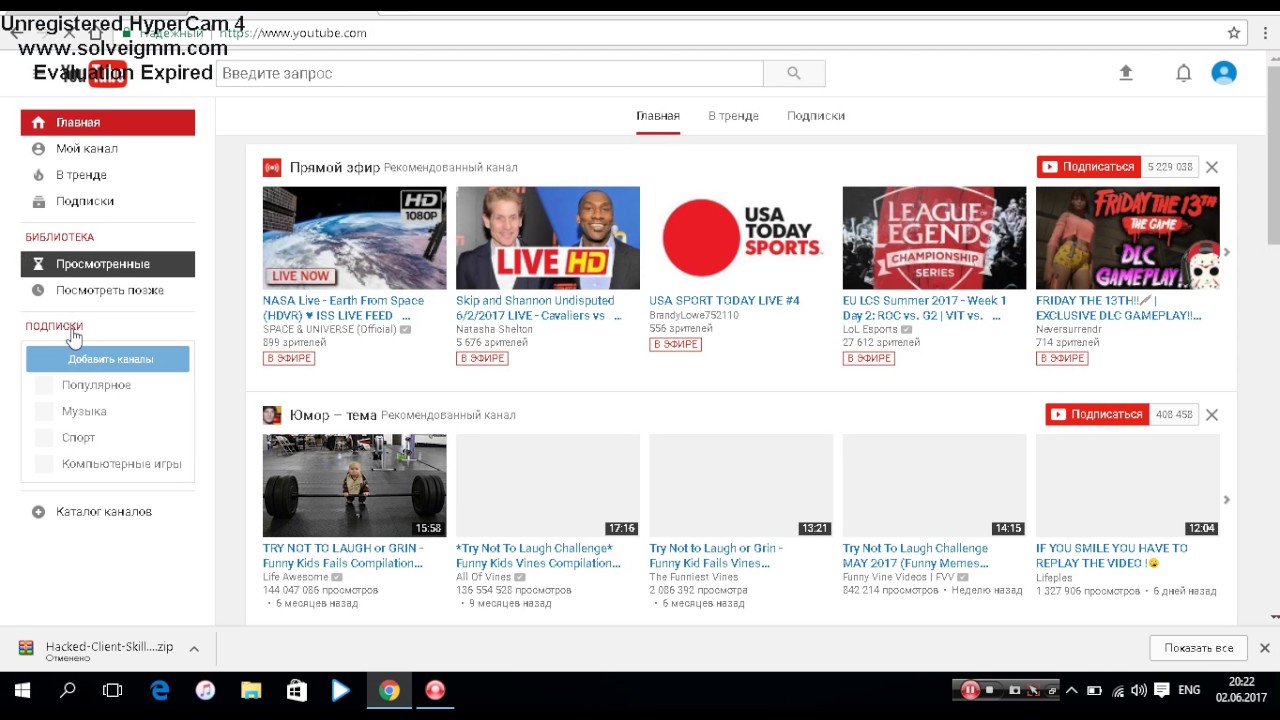The image size is (1280, 720).
Task: Open the baby weightlifting video thumbnail
Action: [354, 486]
